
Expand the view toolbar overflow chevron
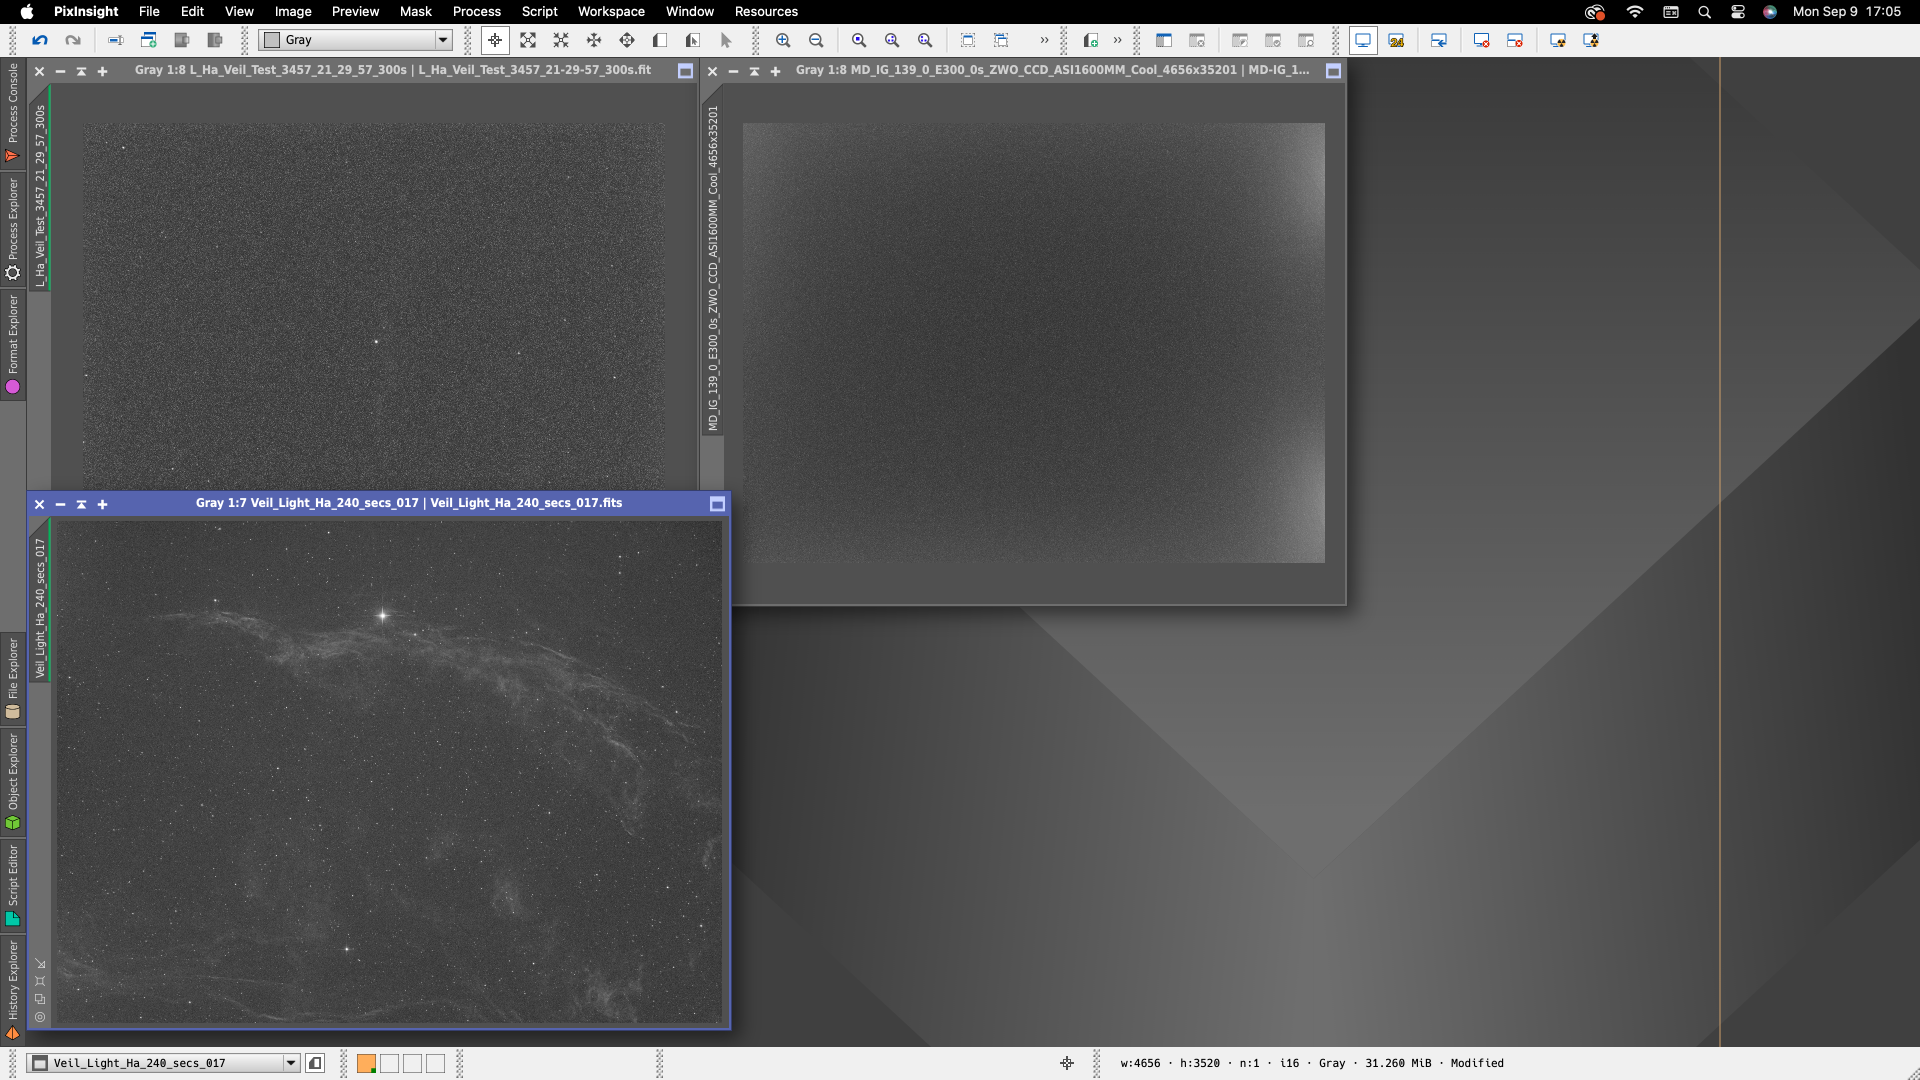tap(1044, 40)
